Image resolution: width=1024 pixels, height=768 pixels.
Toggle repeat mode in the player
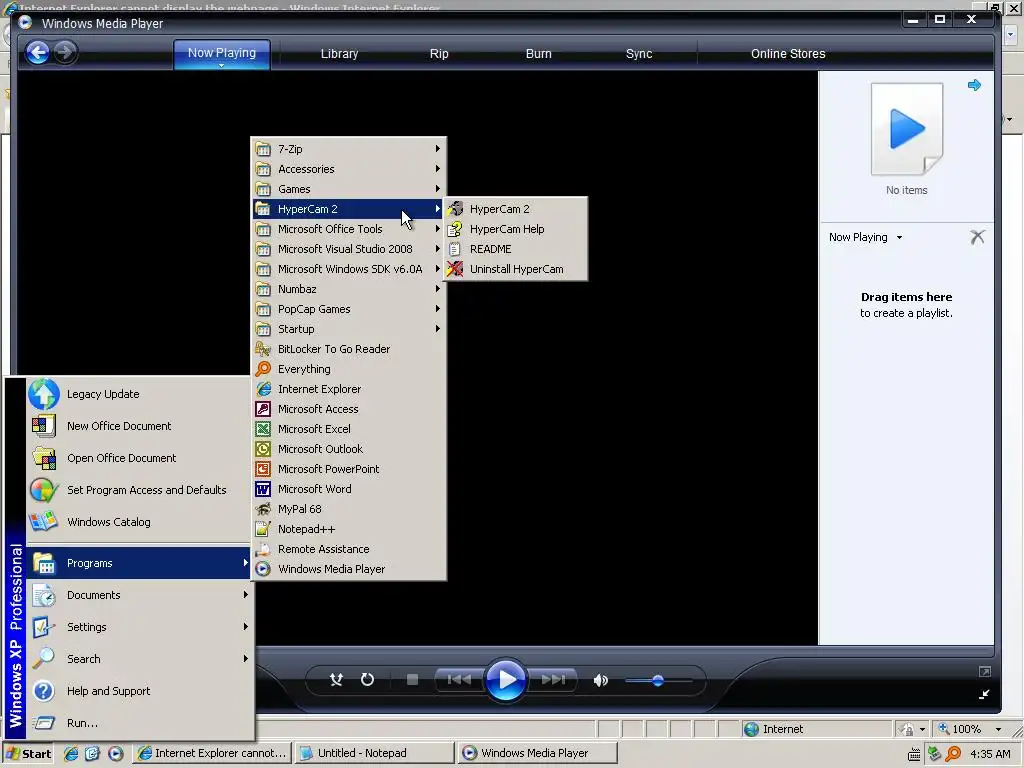pos(368,680)
